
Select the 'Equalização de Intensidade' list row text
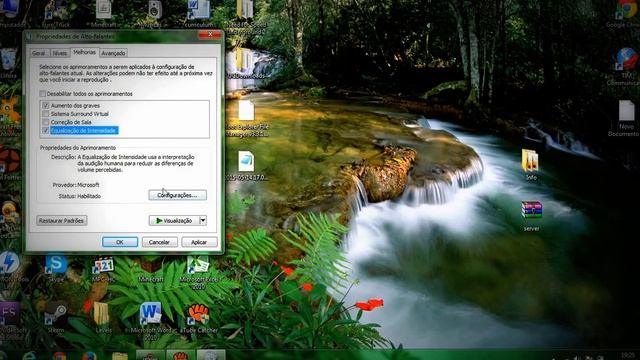click(x=84, y=130)
